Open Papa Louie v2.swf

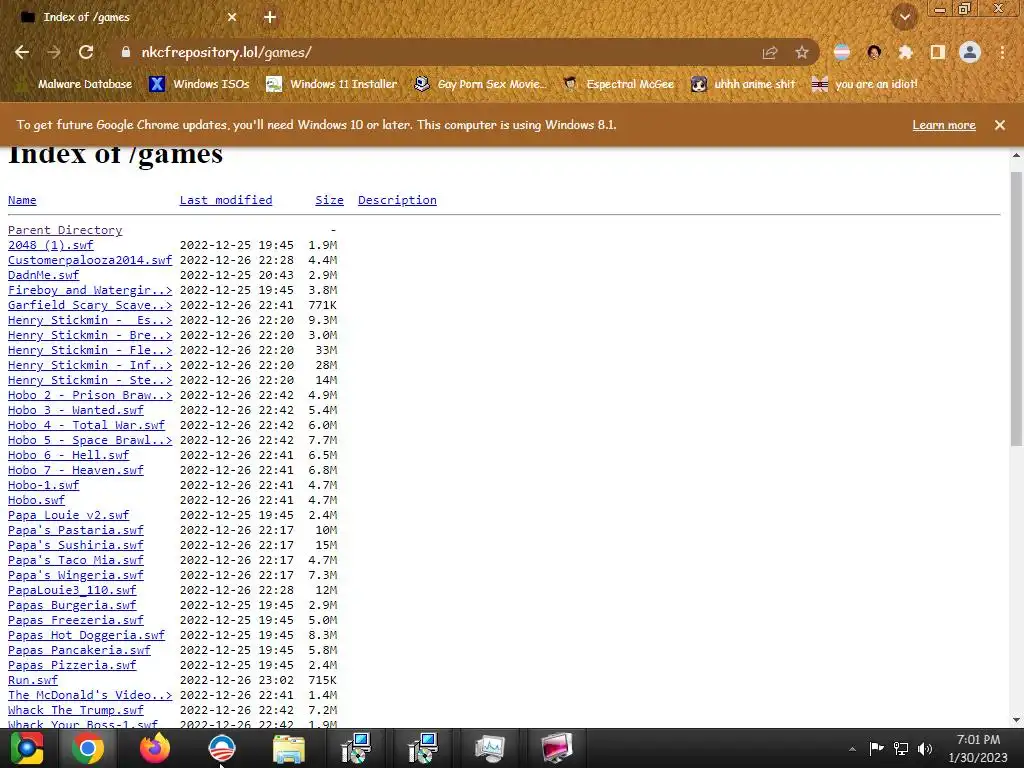coord(69,515)
